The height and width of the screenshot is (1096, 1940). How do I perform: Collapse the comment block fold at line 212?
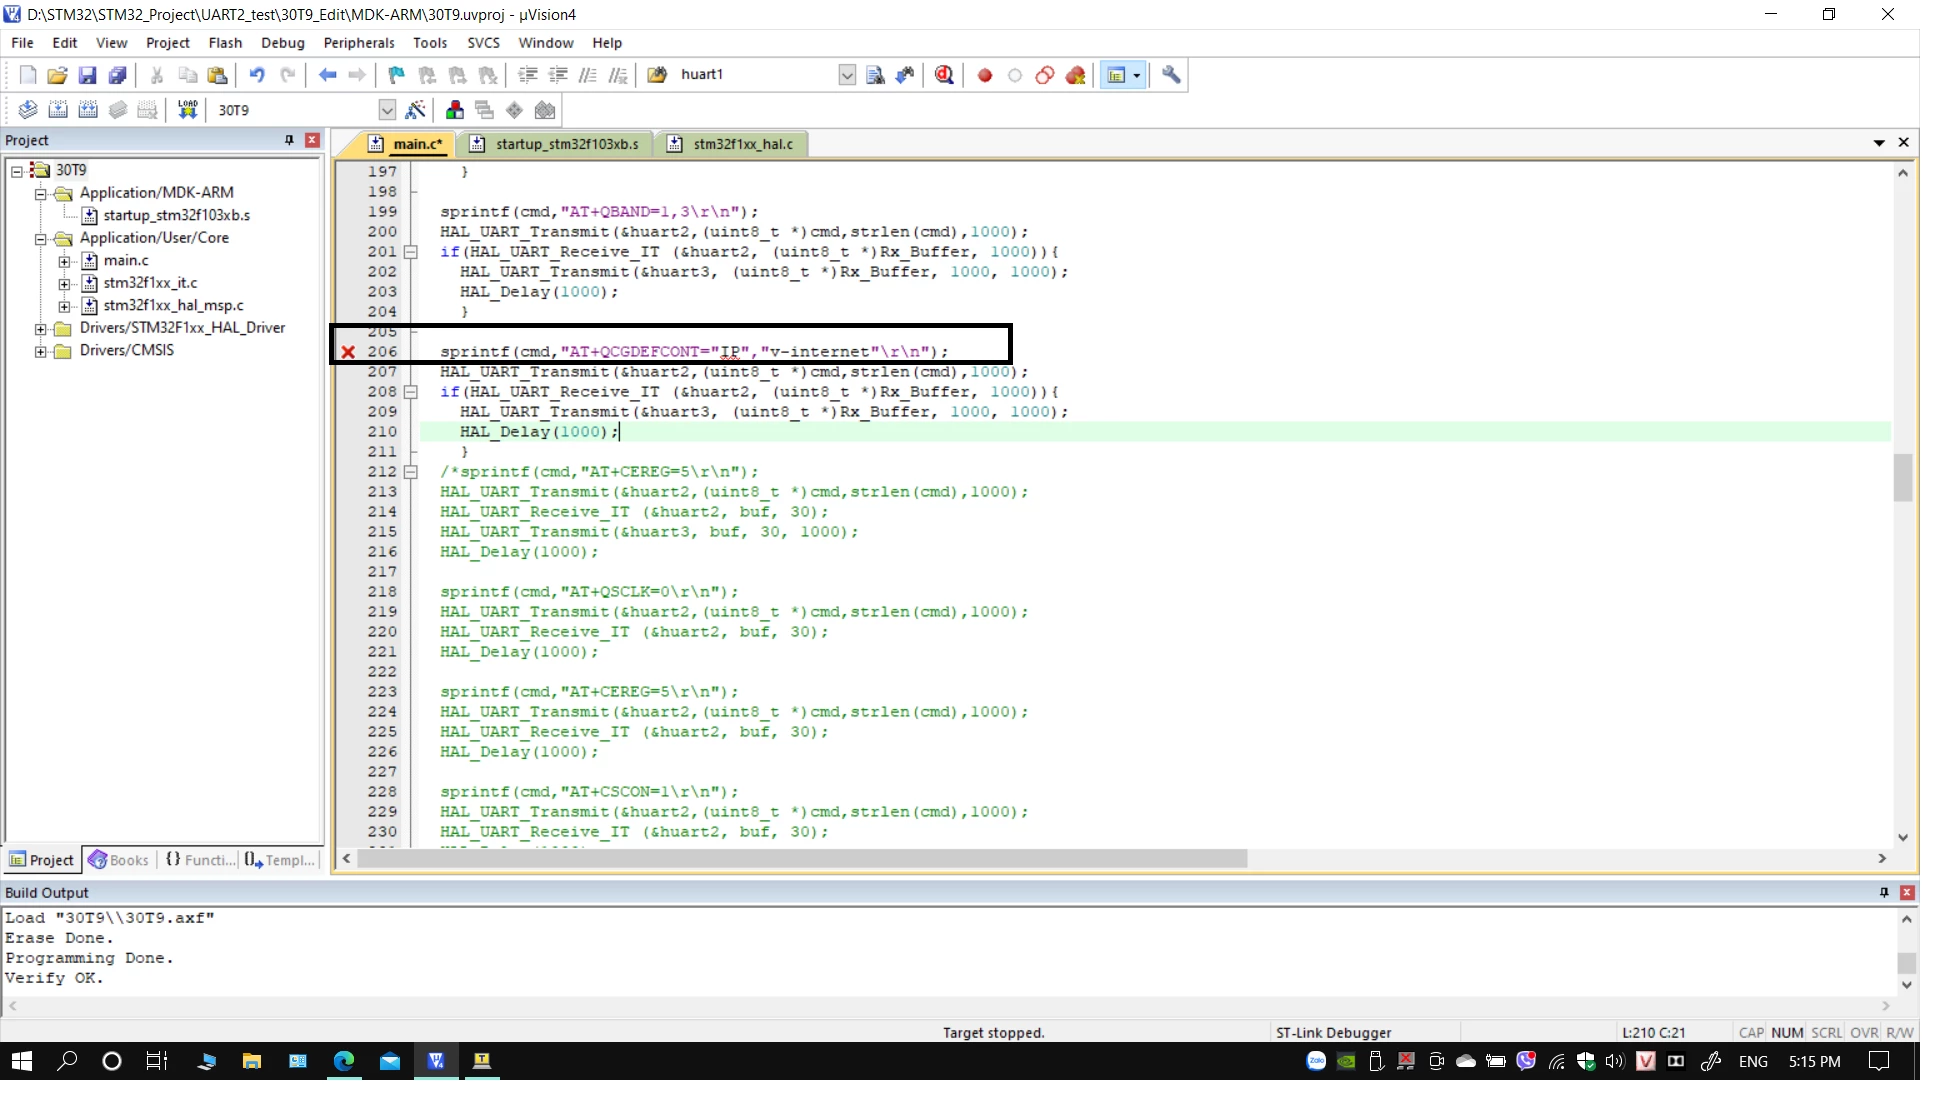[410, 472]
